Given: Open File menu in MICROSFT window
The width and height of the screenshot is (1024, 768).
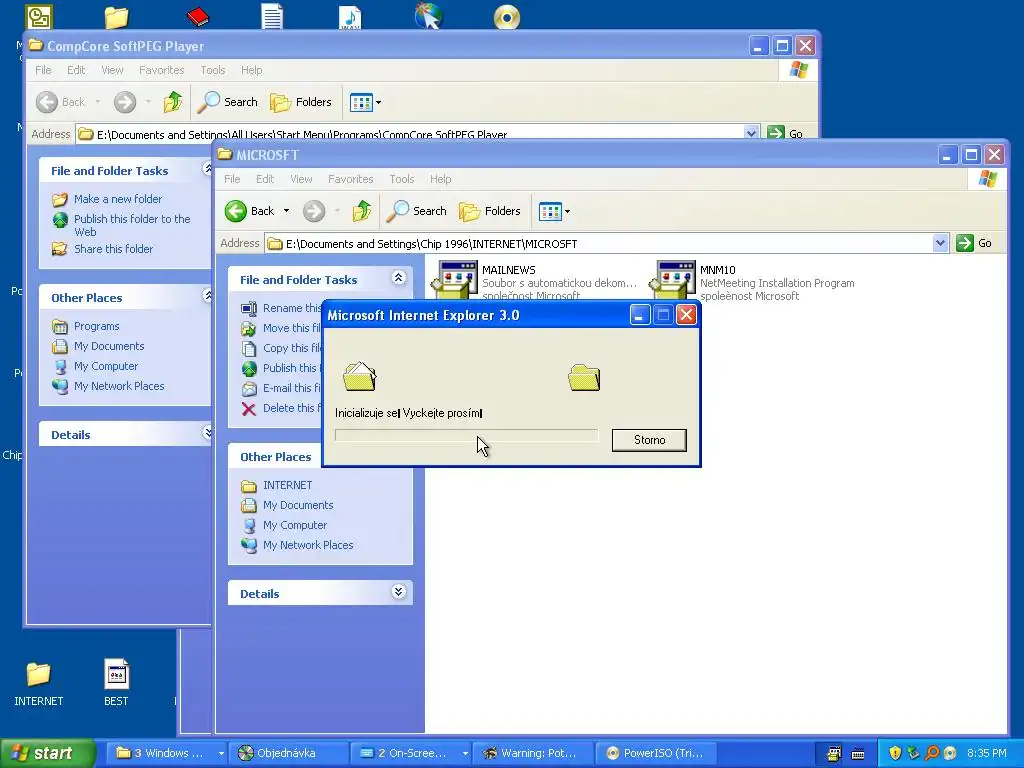Looking at the screenshot, I should coord(232,179).
